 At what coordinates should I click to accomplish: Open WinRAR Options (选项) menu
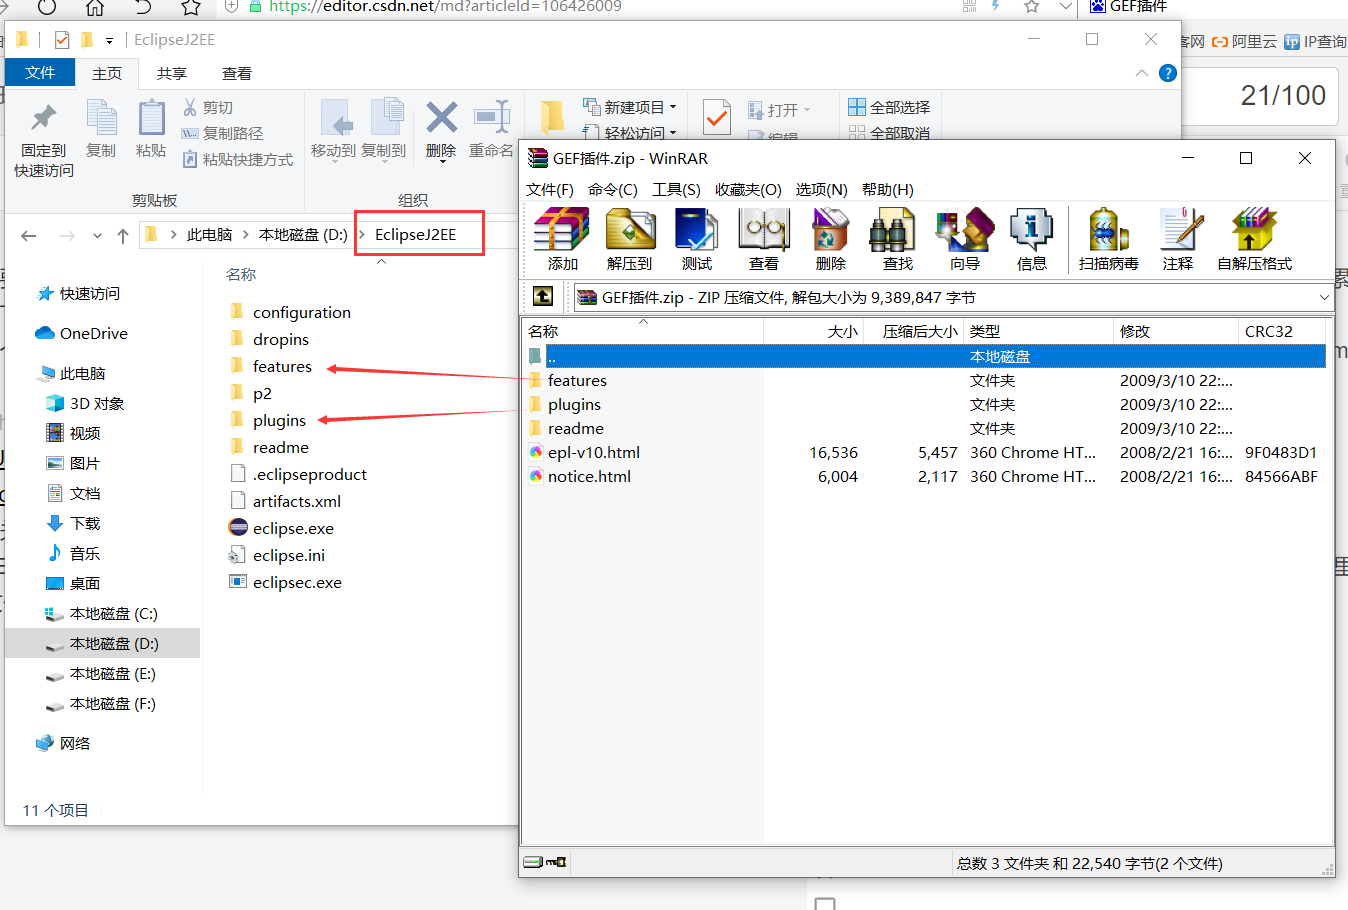click(x=822, y=190)
